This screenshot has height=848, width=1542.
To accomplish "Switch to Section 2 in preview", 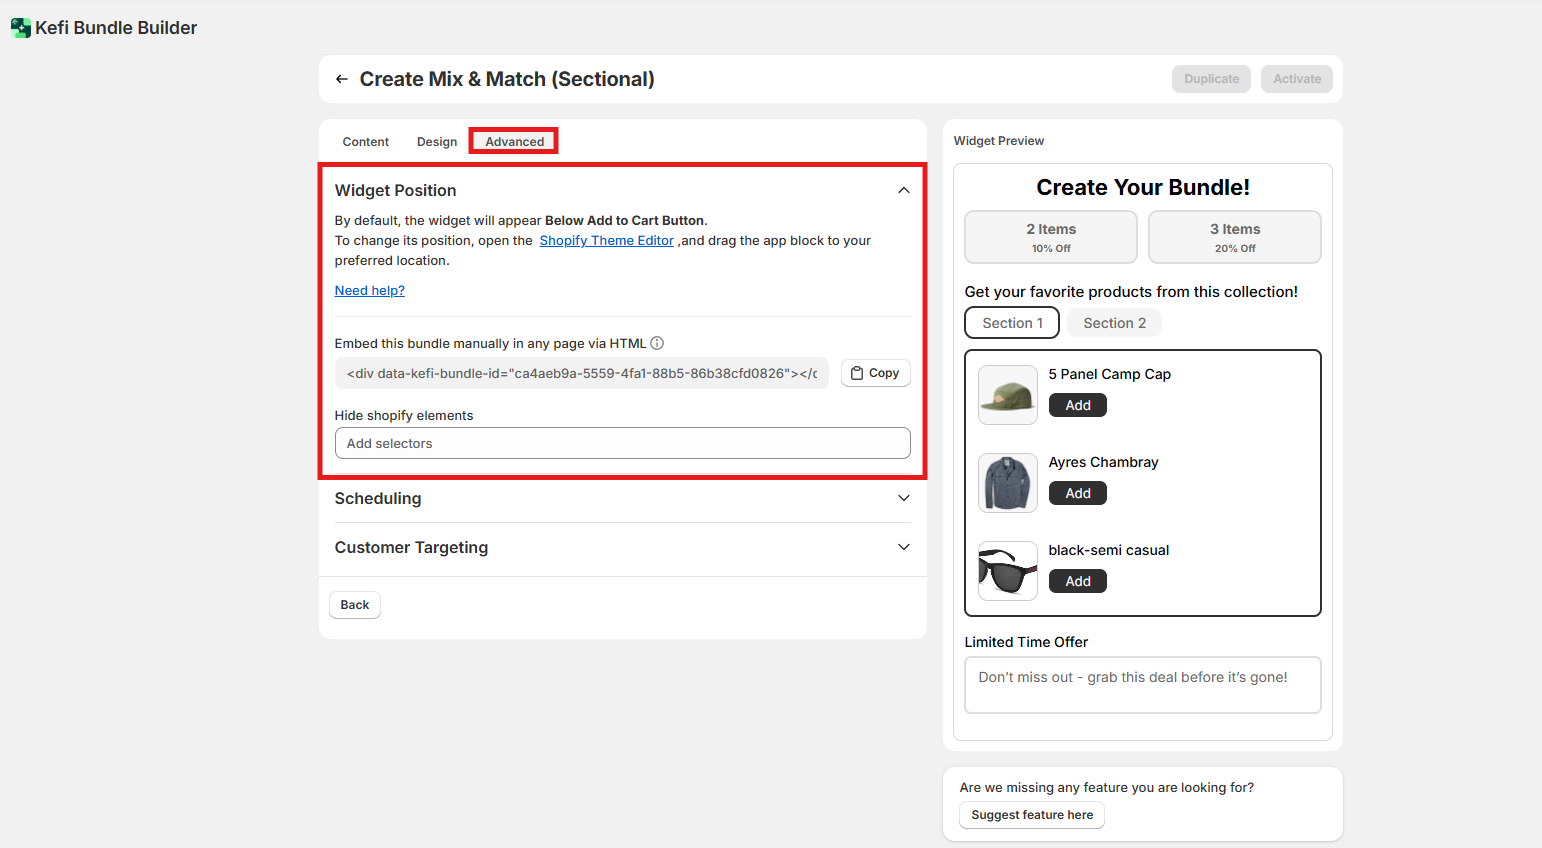I will (x=1114, y=323).
